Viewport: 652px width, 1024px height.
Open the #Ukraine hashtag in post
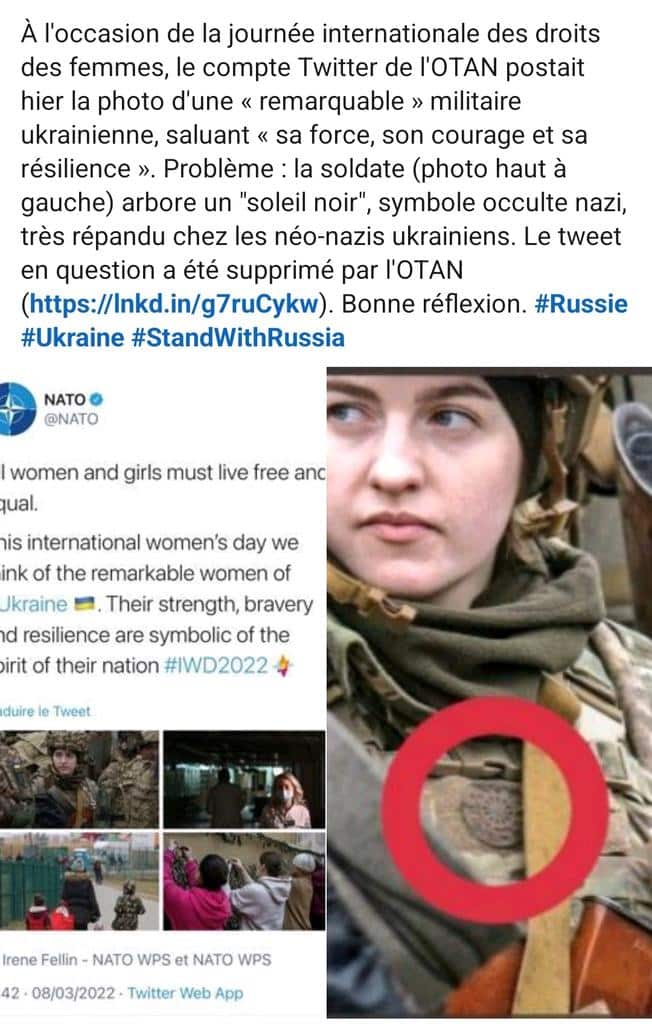pyautogui.click(x=73, y=338)
